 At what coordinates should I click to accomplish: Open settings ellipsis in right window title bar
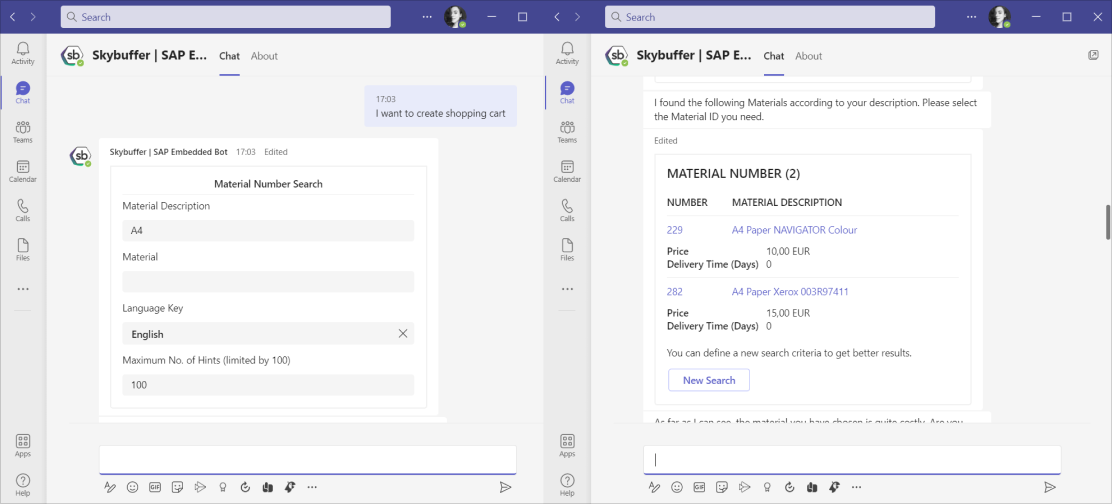coord(971,17)
